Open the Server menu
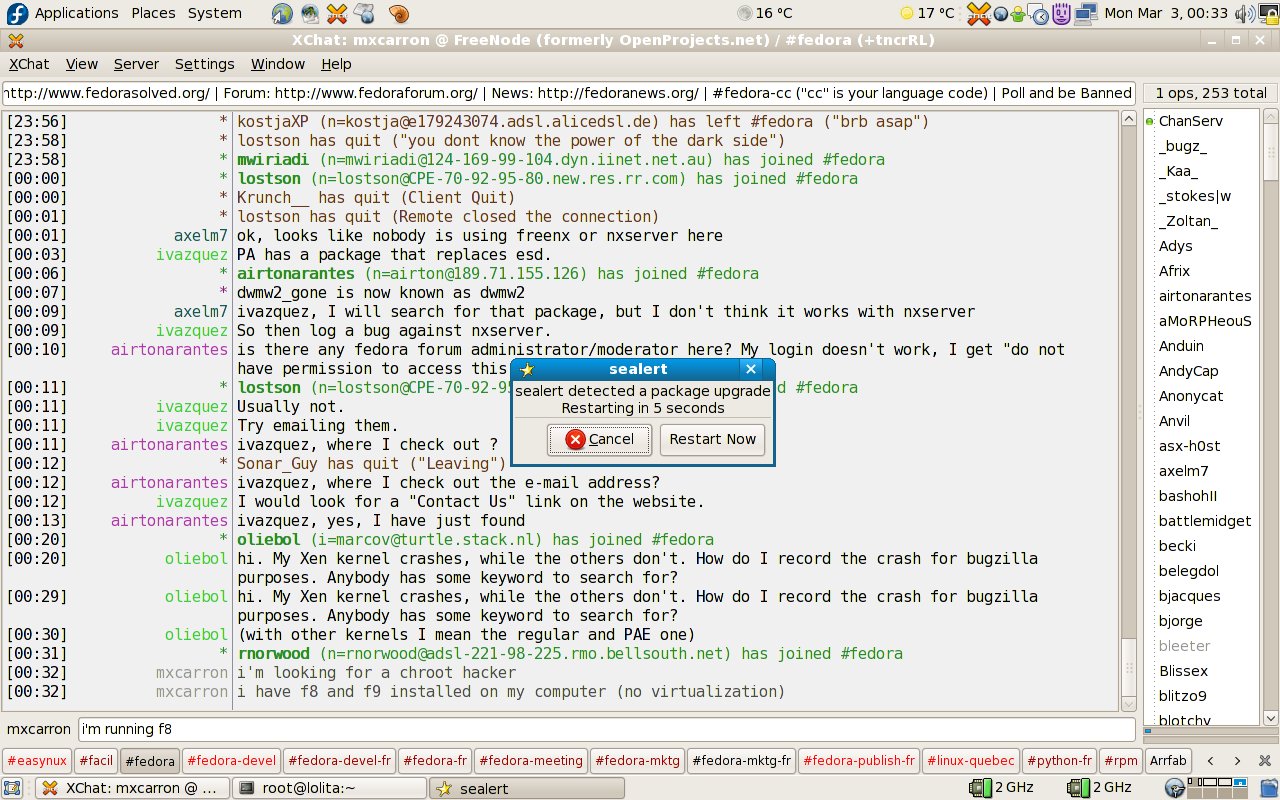This screenshot has width=1280, height=800. point(136,64)
